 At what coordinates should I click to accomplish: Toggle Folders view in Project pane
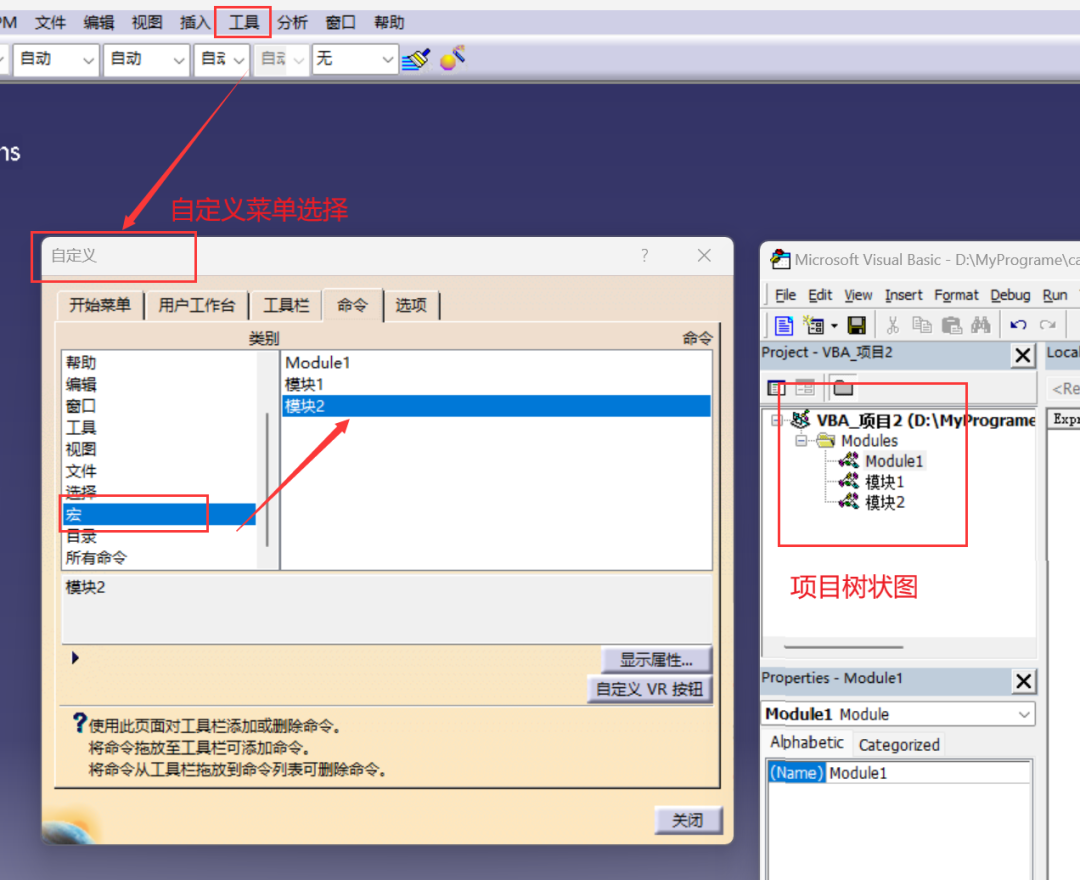click(843, 388)
